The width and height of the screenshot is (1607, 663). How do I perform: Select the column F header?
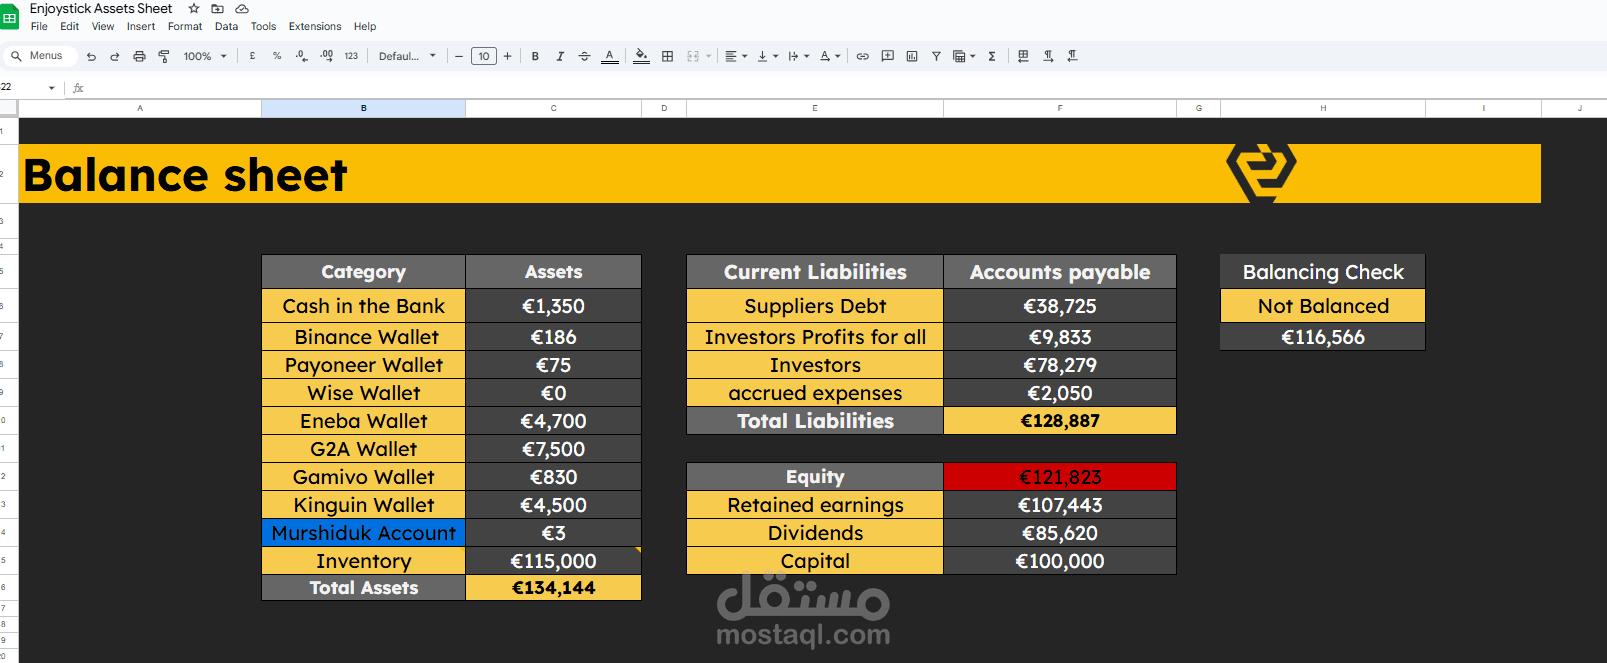(1060, 108)
